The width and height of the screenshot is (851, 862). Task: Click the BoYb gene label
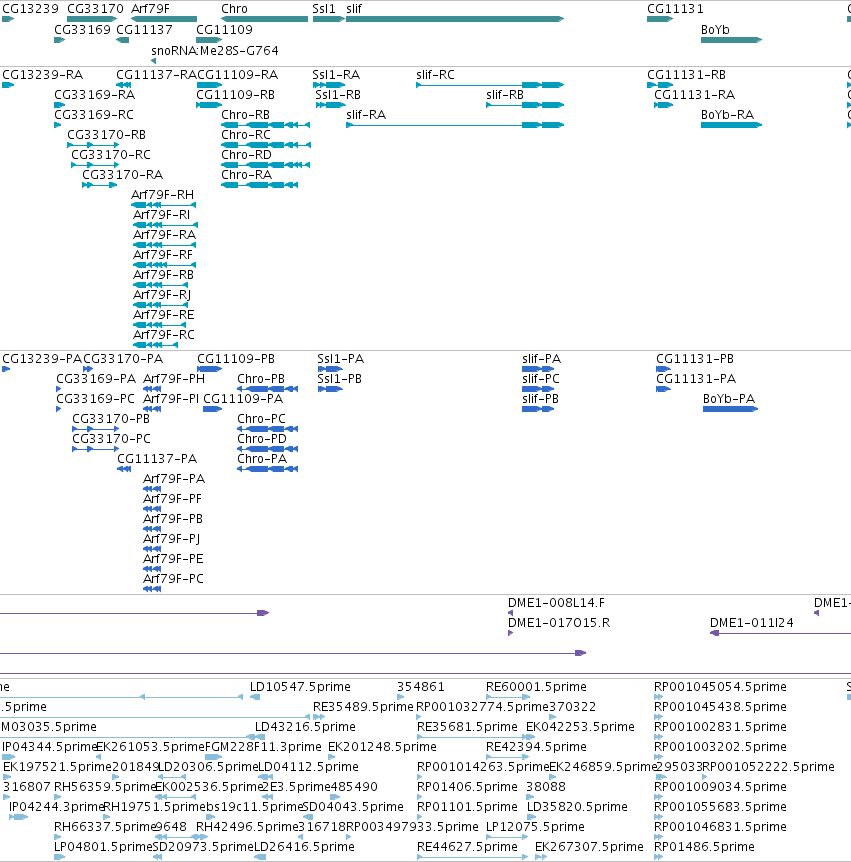coord(715,30)
